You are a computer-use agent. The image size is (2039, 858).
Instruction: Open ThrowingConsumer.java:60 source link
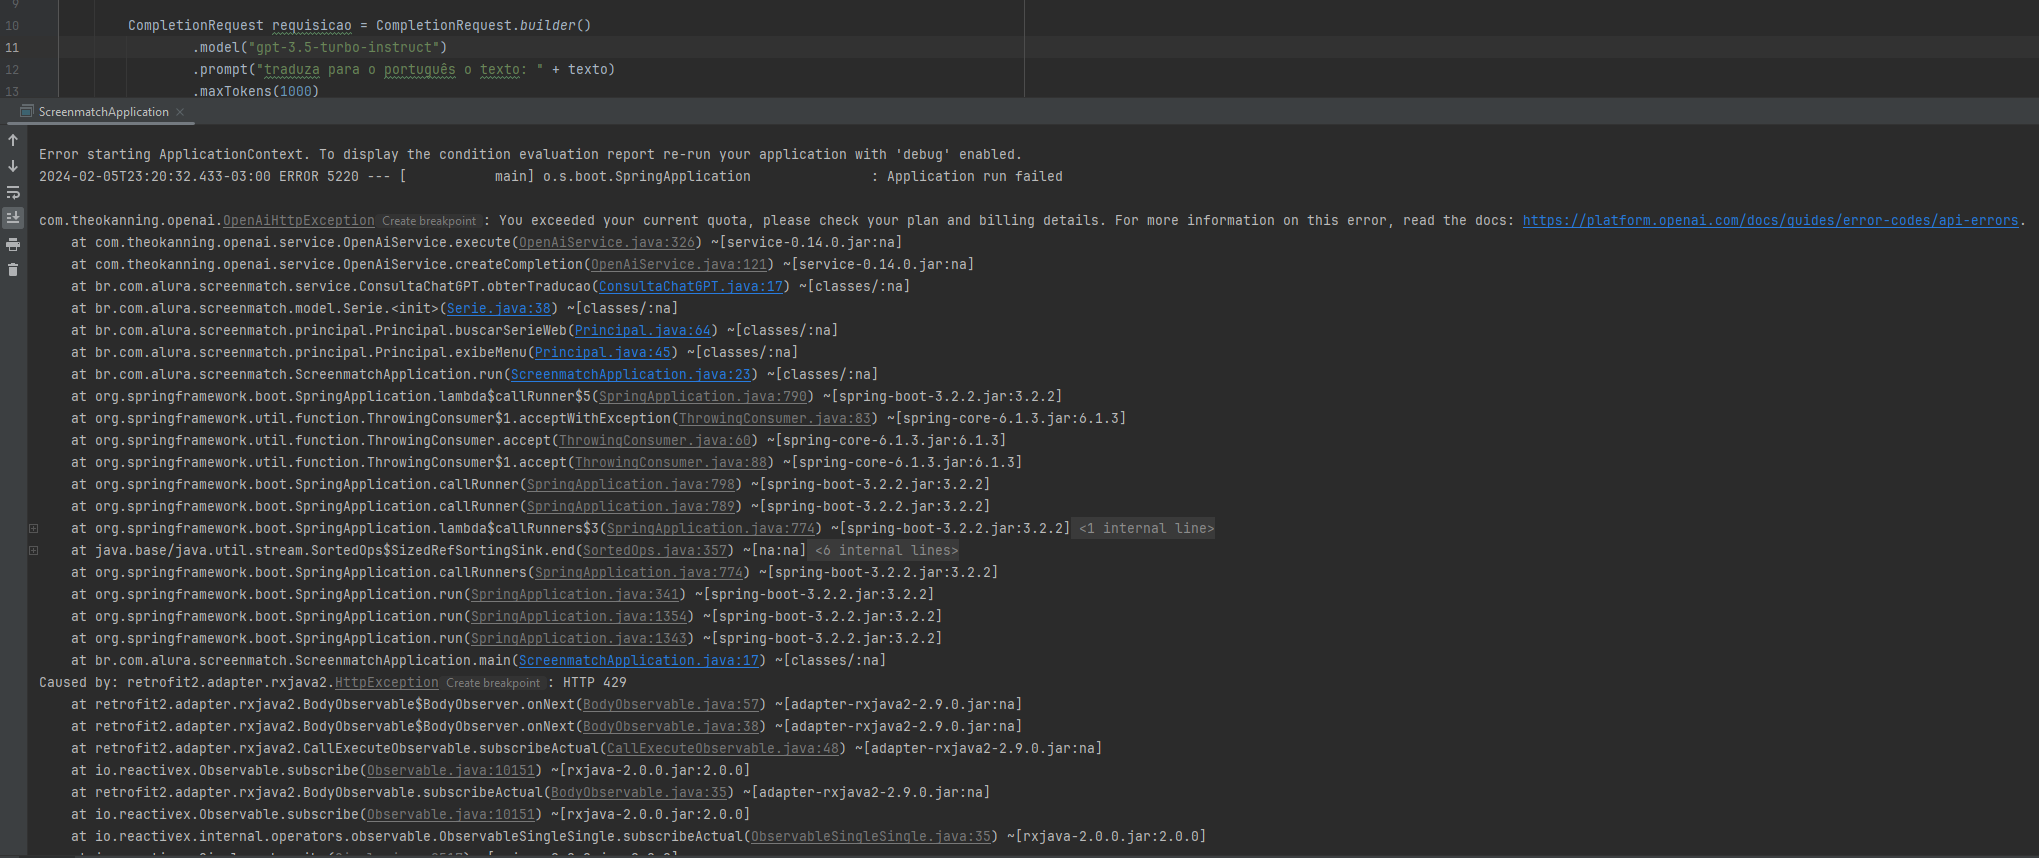654,440
